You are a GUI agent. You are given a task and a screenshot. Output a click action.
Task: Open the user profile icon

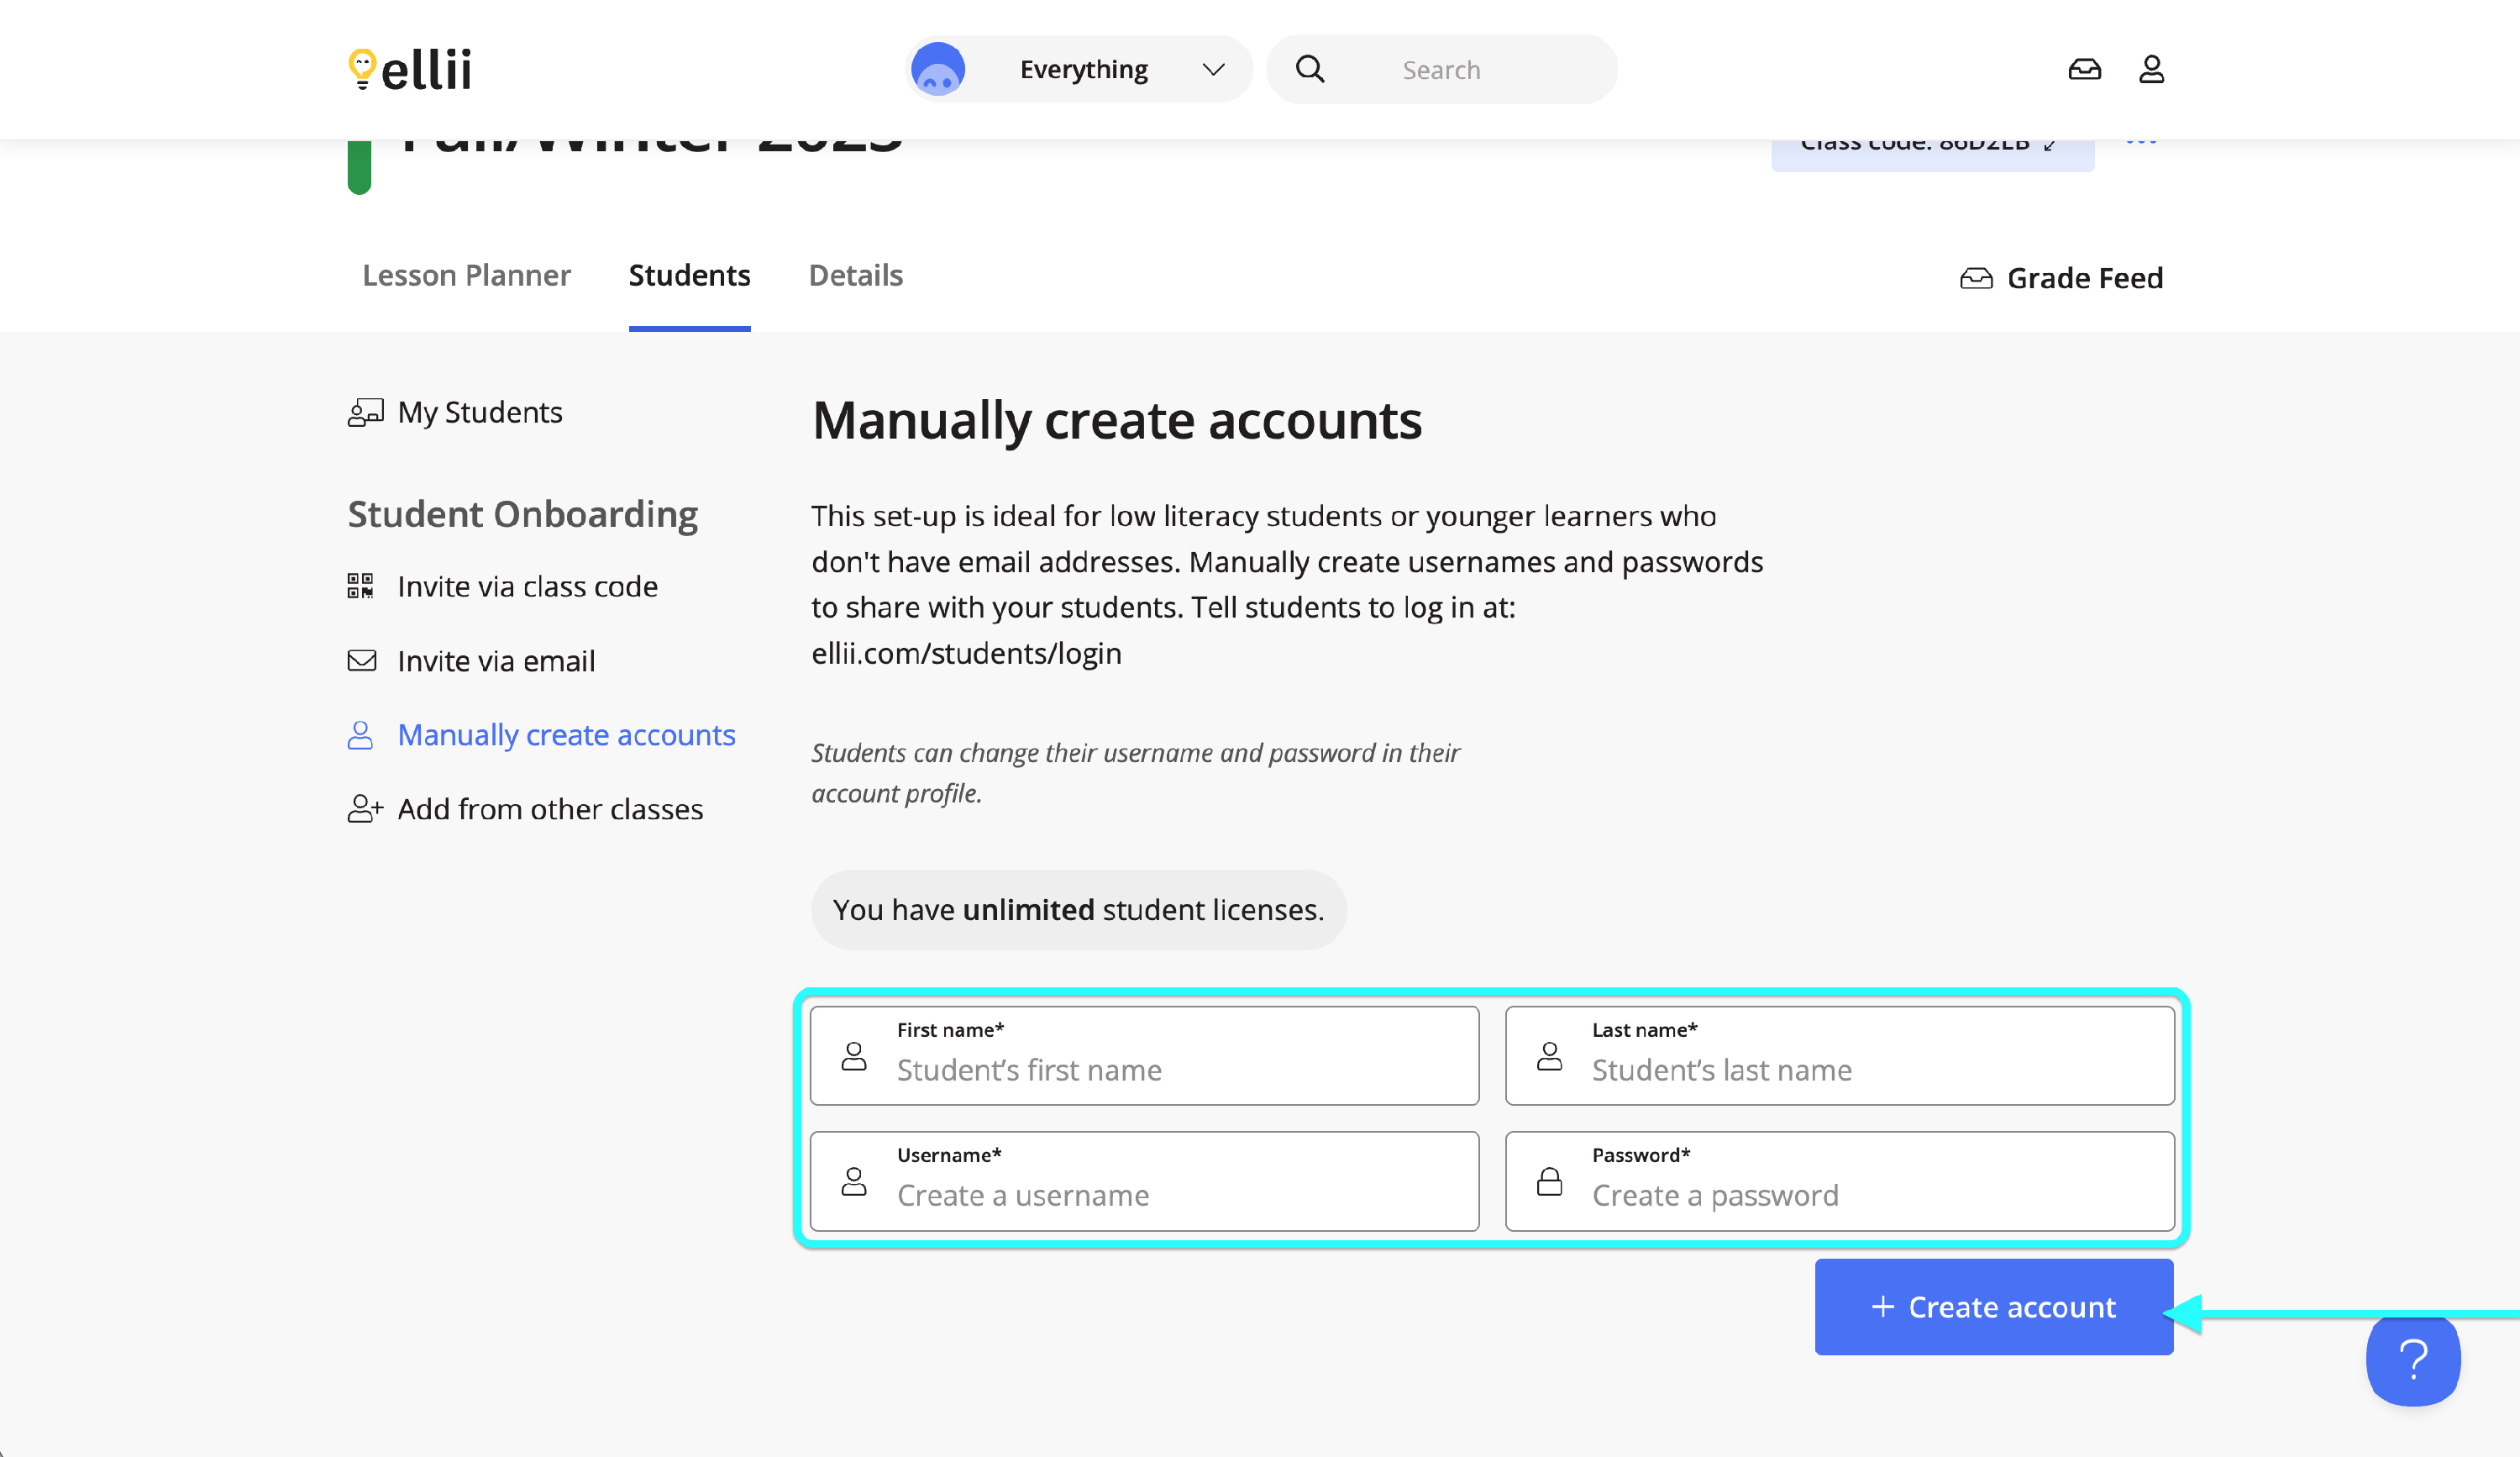point(2151,69)
